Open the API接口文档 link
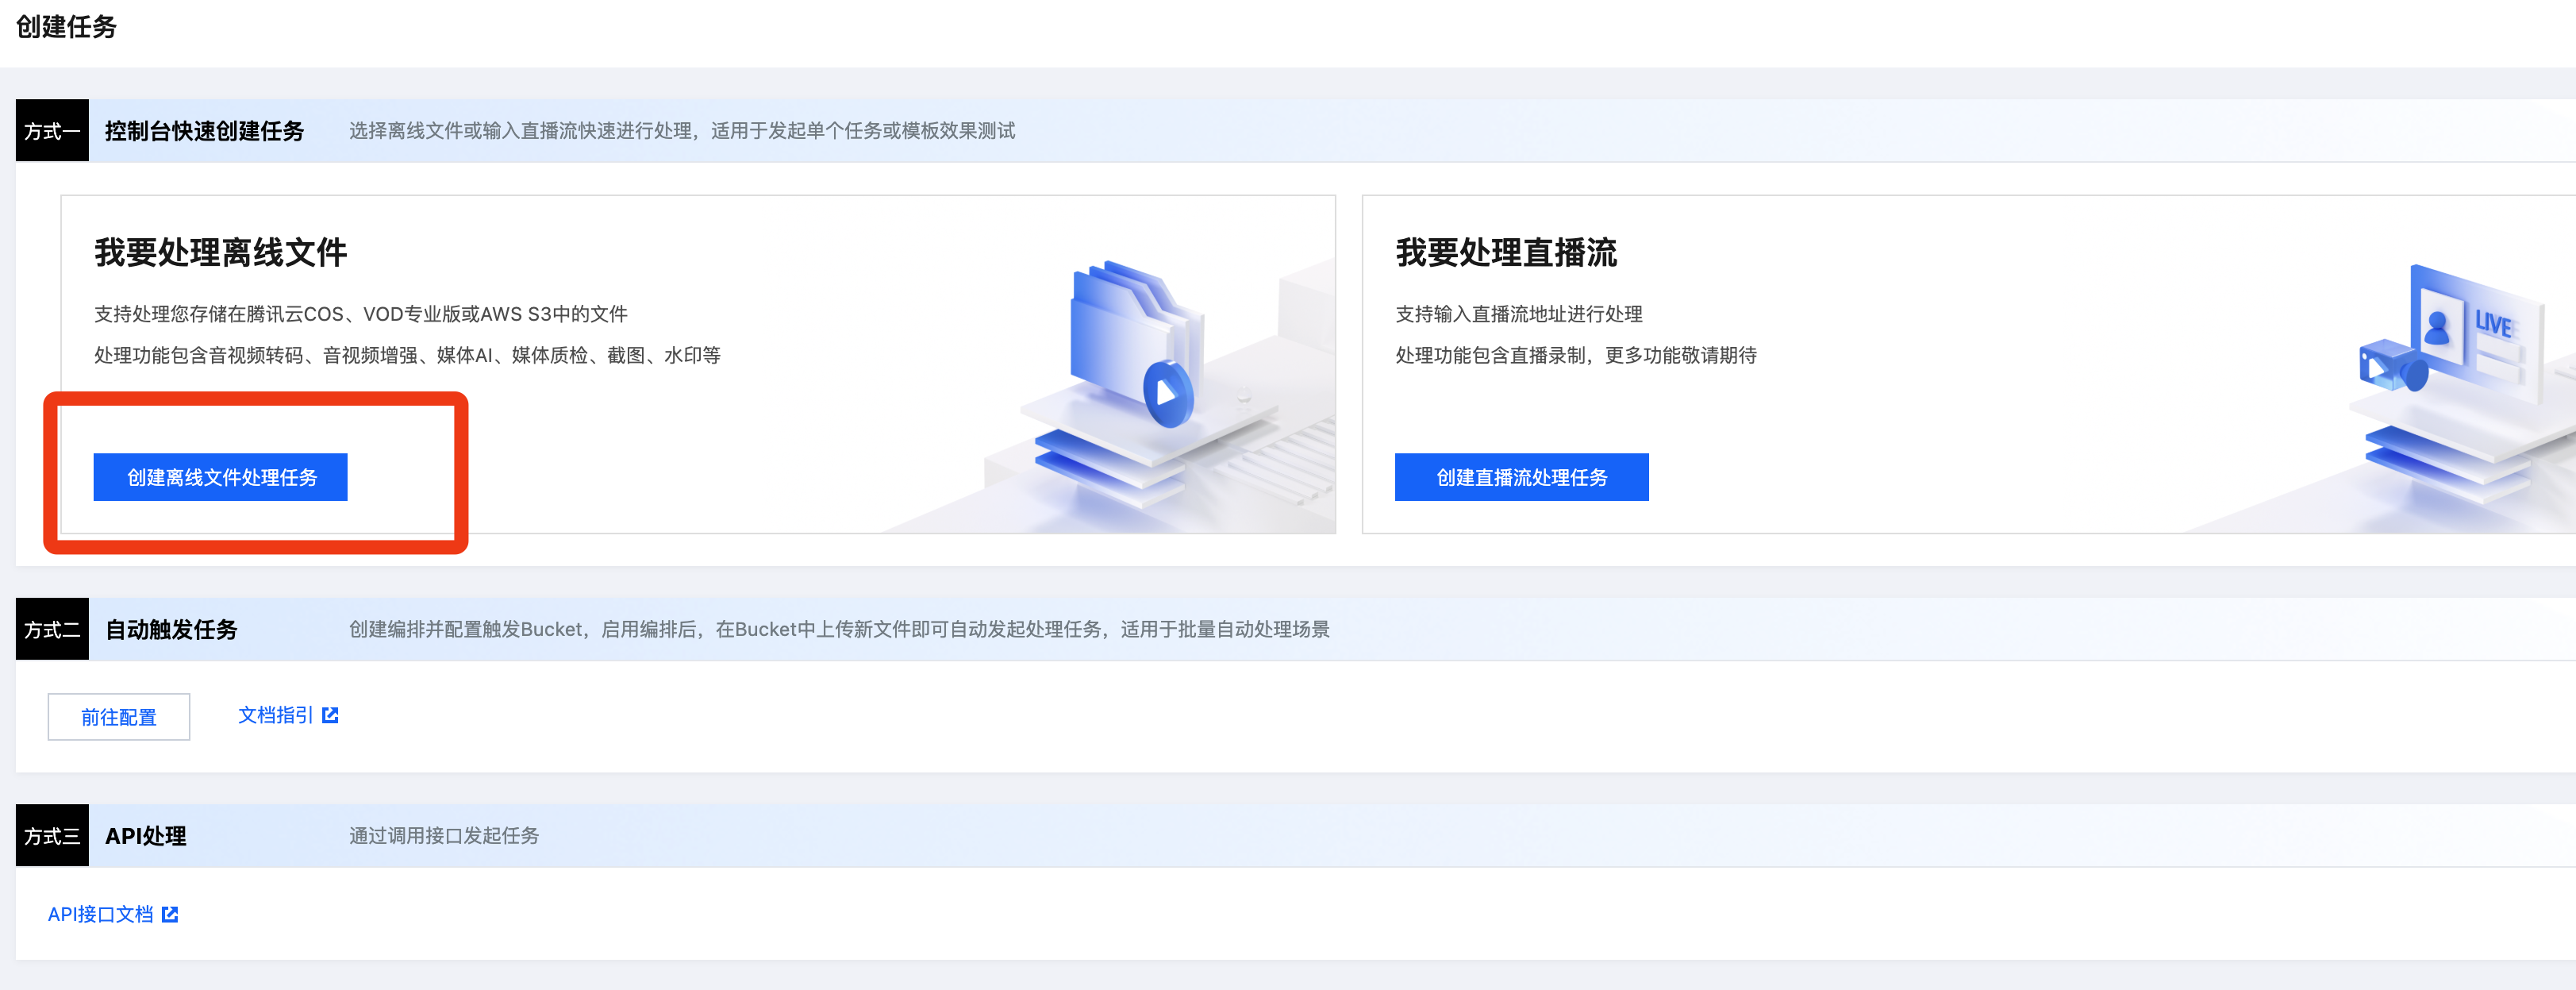The height and width of the screenshot is (990, 2576). 101,914
